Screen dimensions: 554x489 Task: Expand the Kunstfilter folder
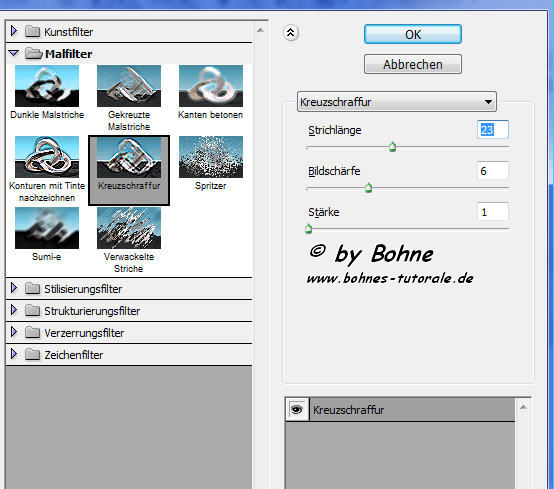(14, 31)
